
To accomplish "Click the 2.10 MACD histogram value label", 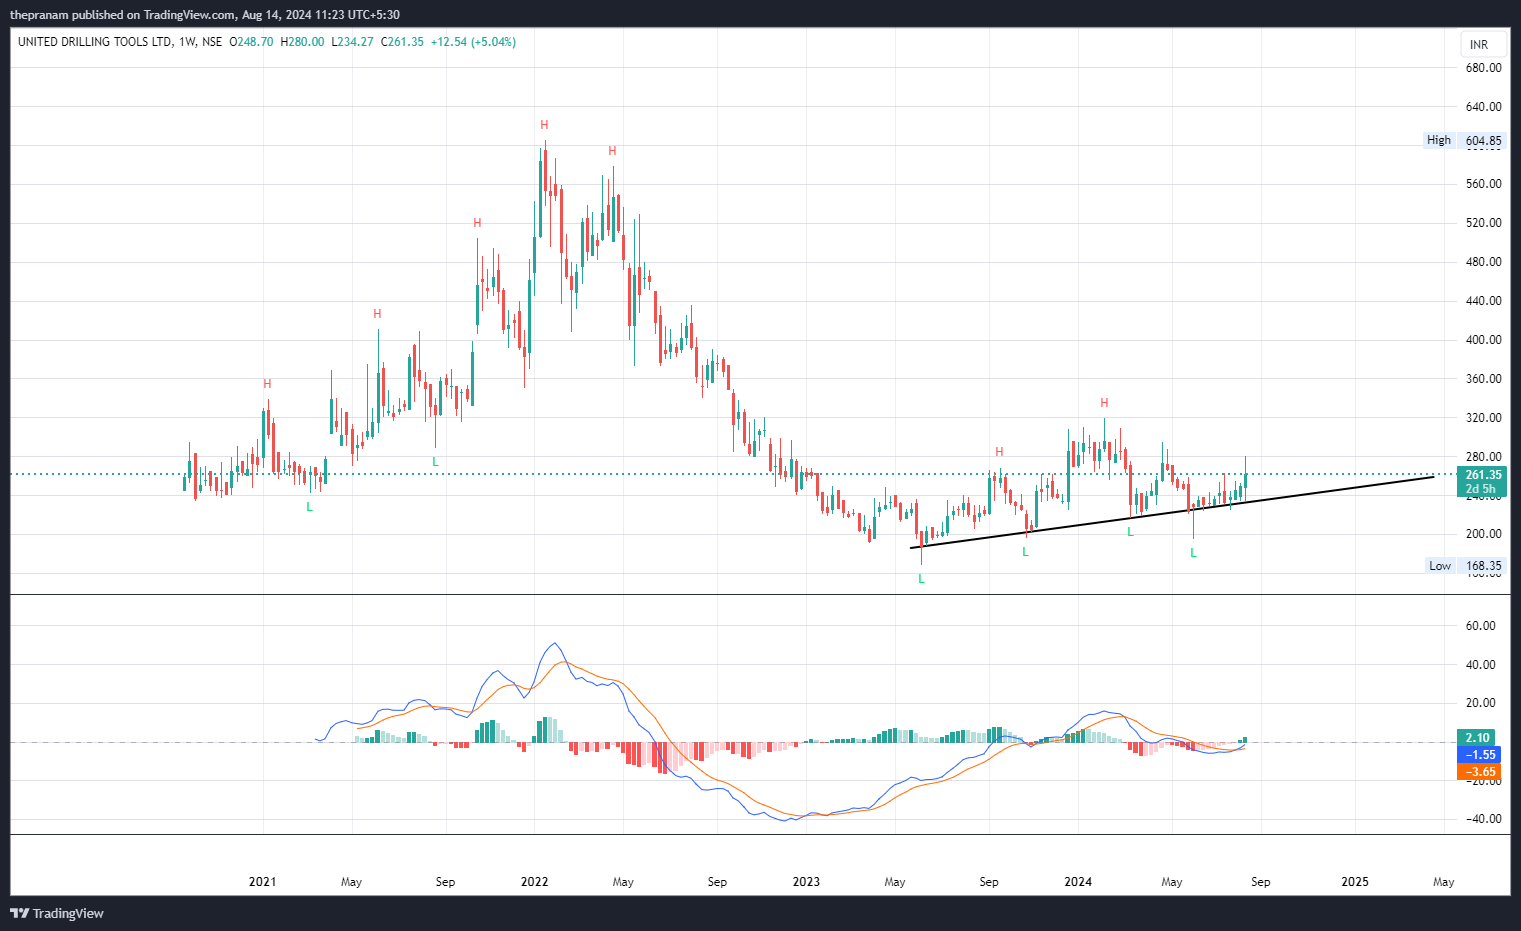I will click(1478, 738).
